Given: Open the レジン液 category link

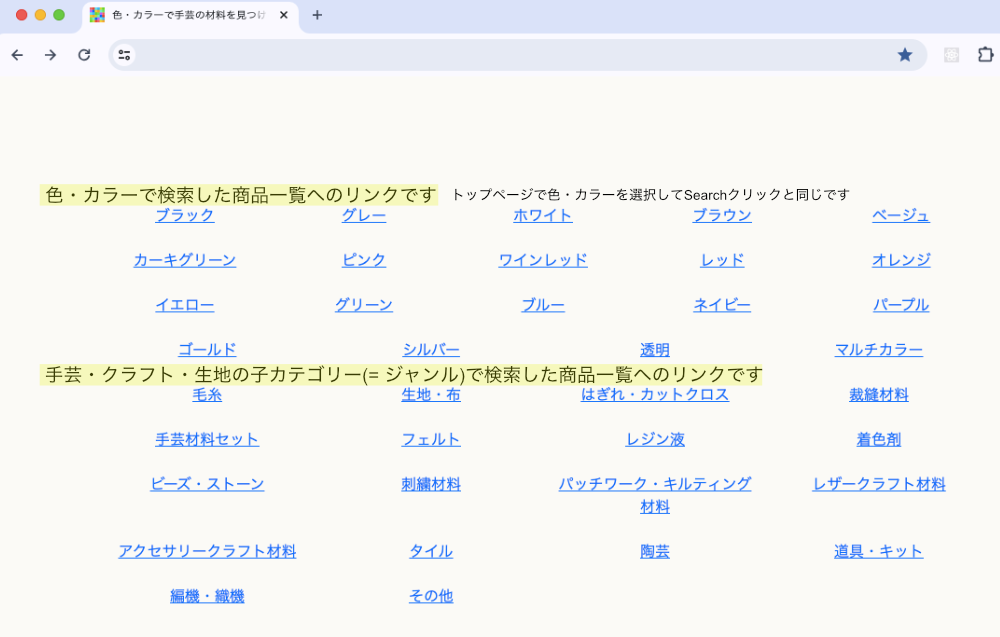Looking at the screenshot, I should tap(655, 439).
